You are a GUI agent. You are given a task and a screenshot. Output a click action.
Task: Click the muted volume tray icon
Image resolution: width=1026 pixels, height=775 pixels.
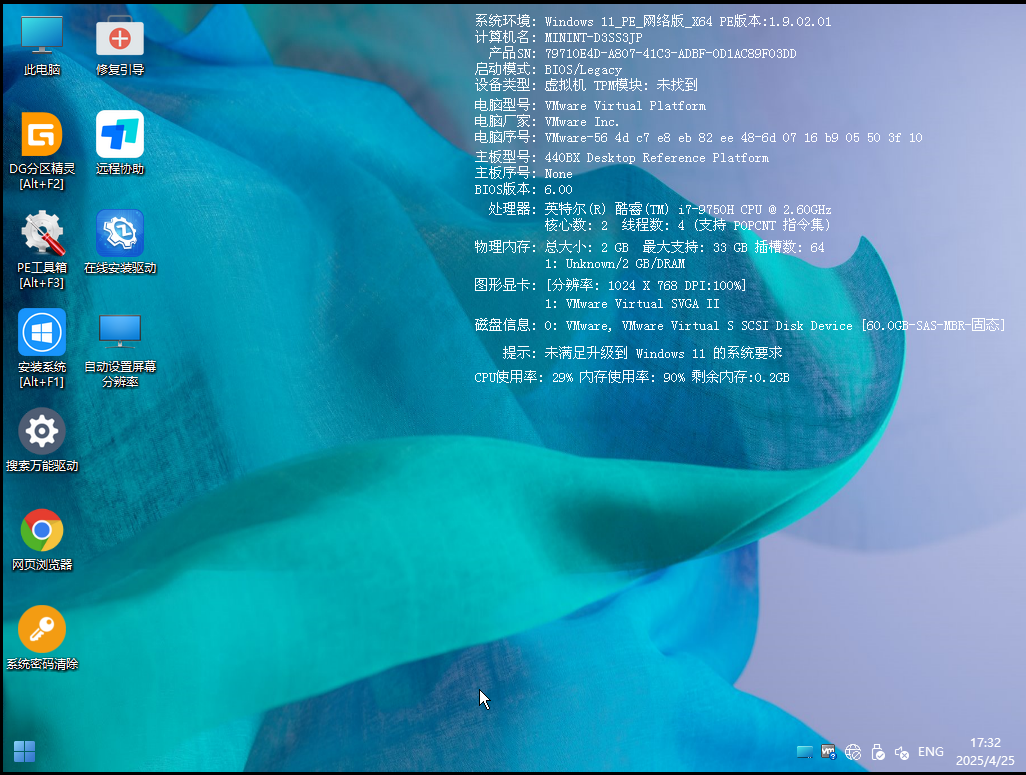[x=902, y=753]
